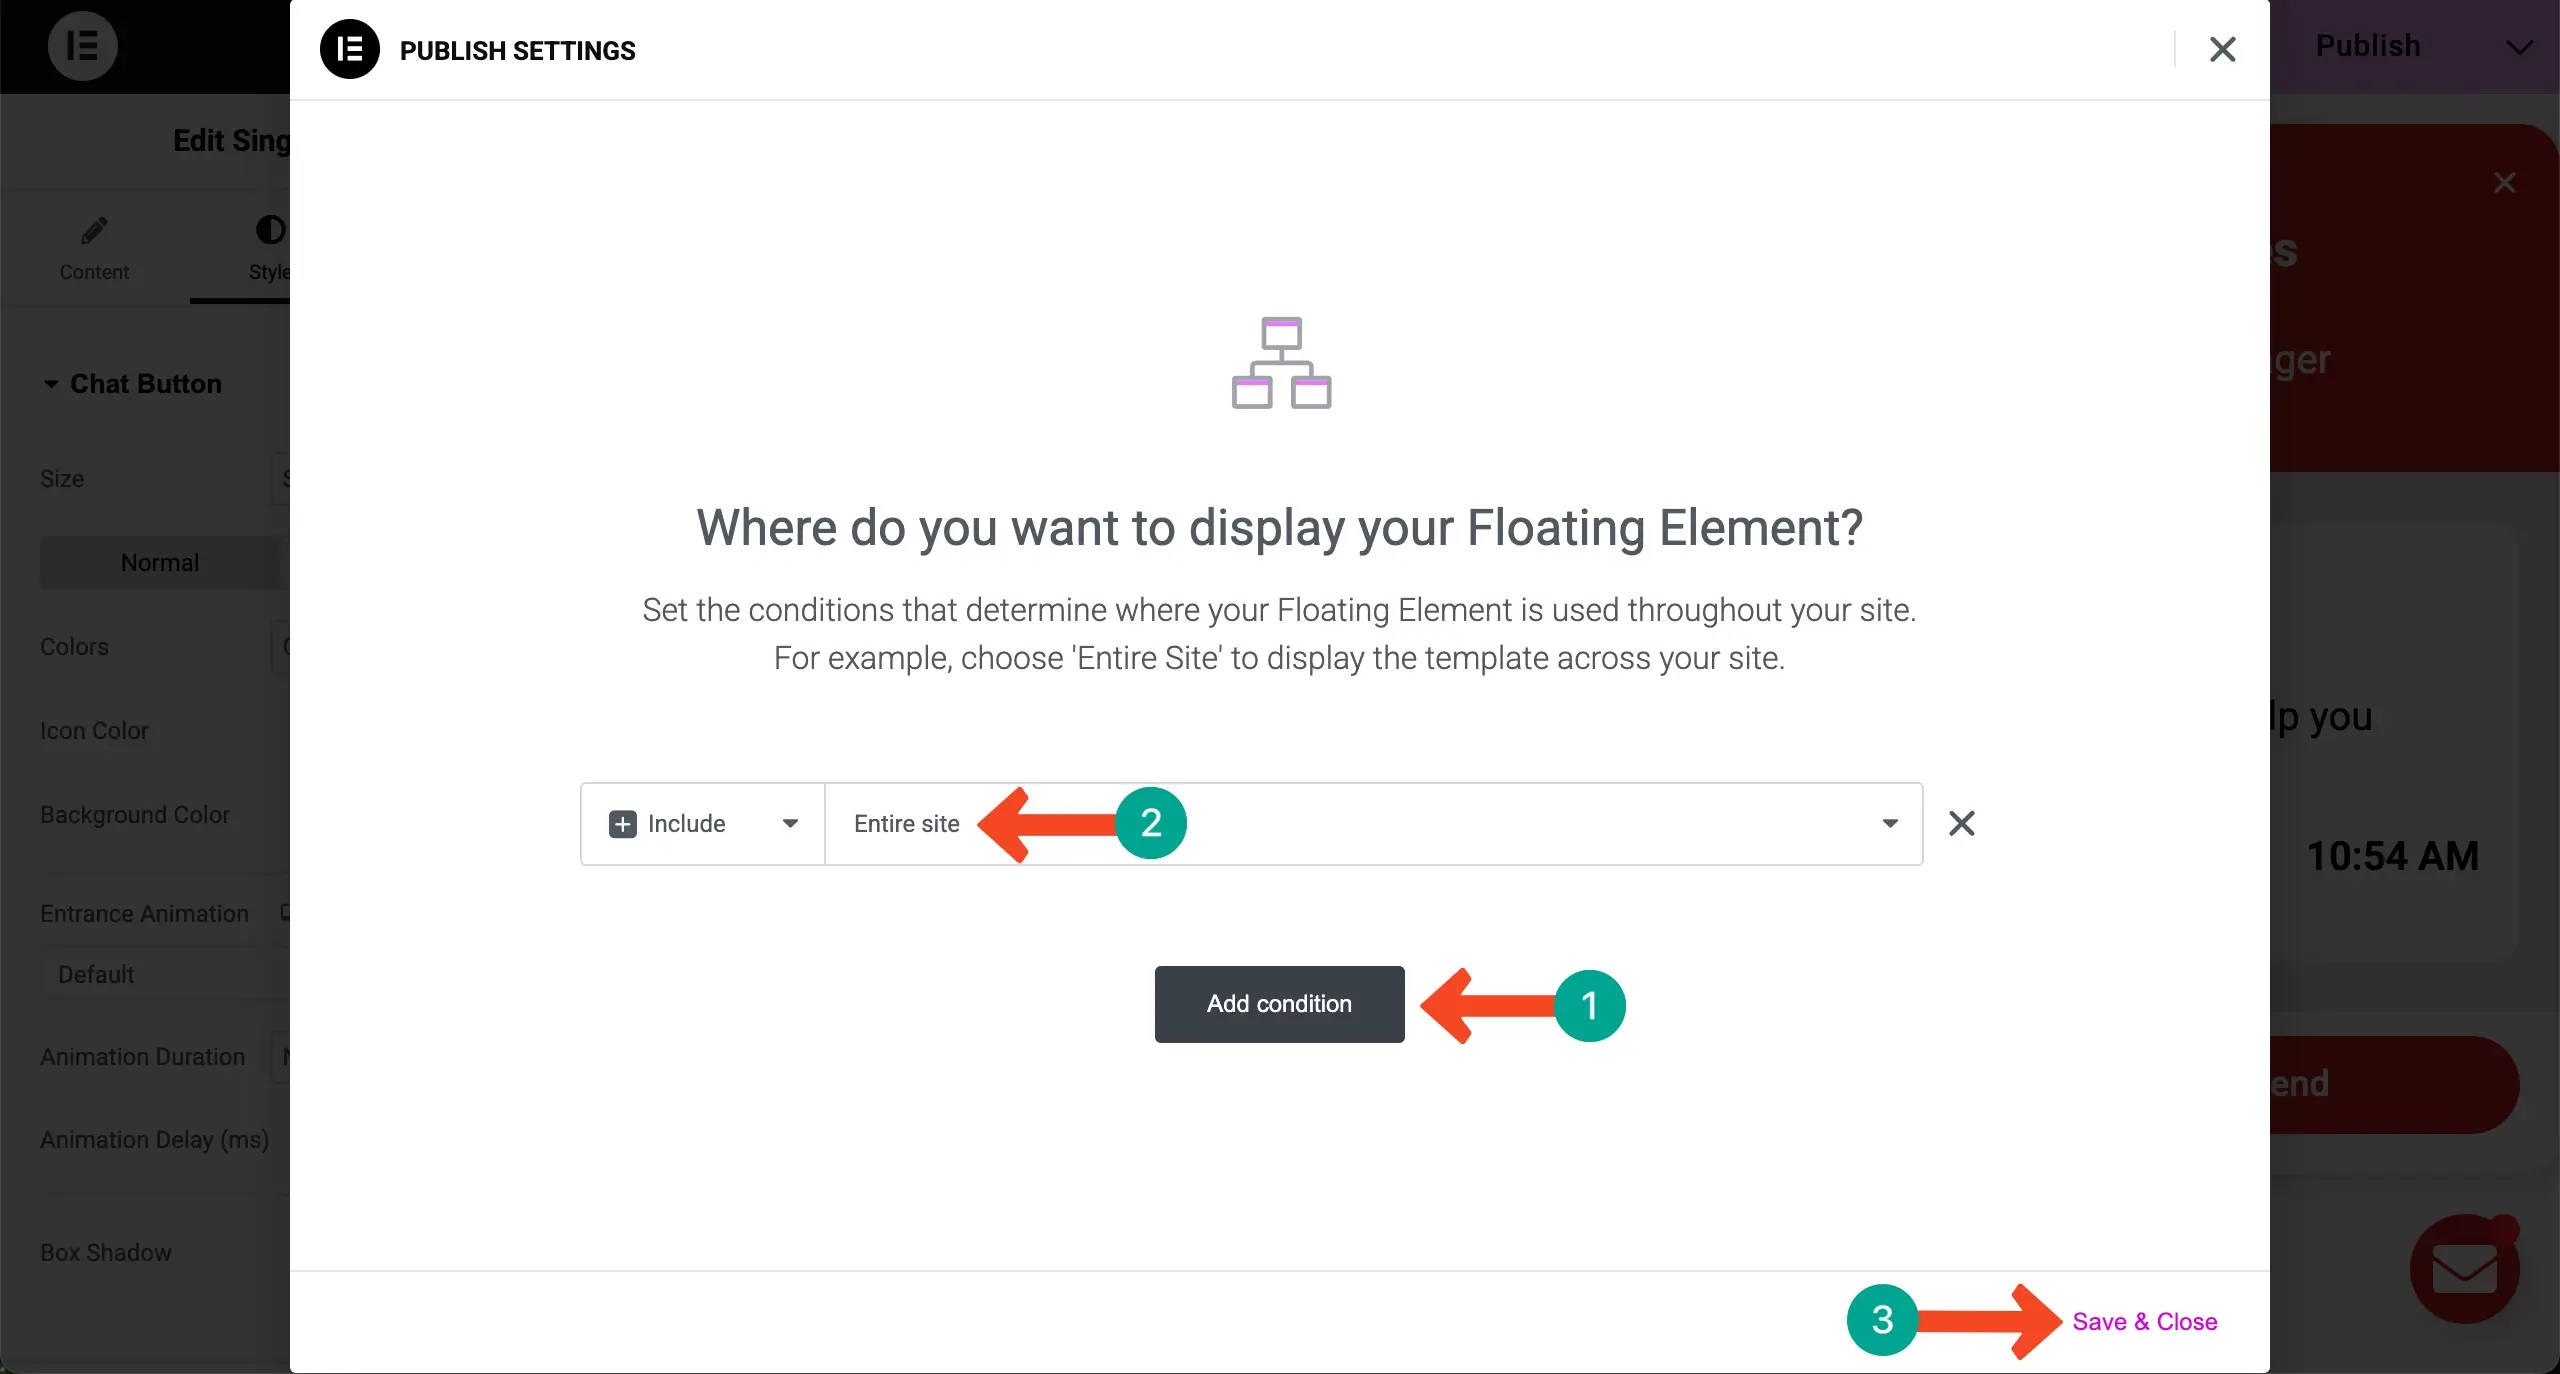
Task: Click Save & Close link
Action: 2144,1321
